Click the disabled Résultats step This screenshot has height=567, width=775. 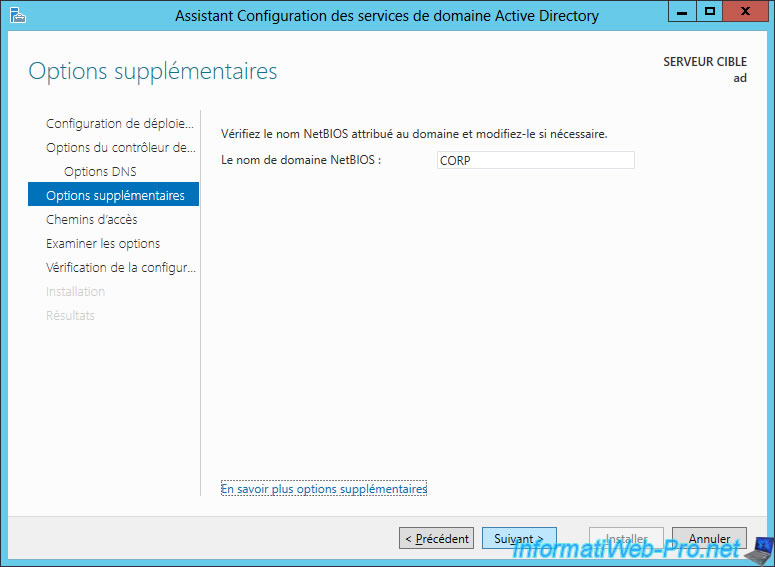click(x=70, y=315)
